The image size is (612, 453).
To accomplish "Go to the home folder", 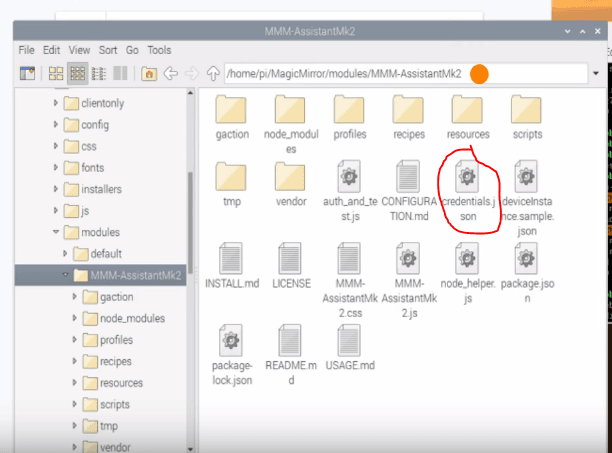I will (x=149, y=73).
